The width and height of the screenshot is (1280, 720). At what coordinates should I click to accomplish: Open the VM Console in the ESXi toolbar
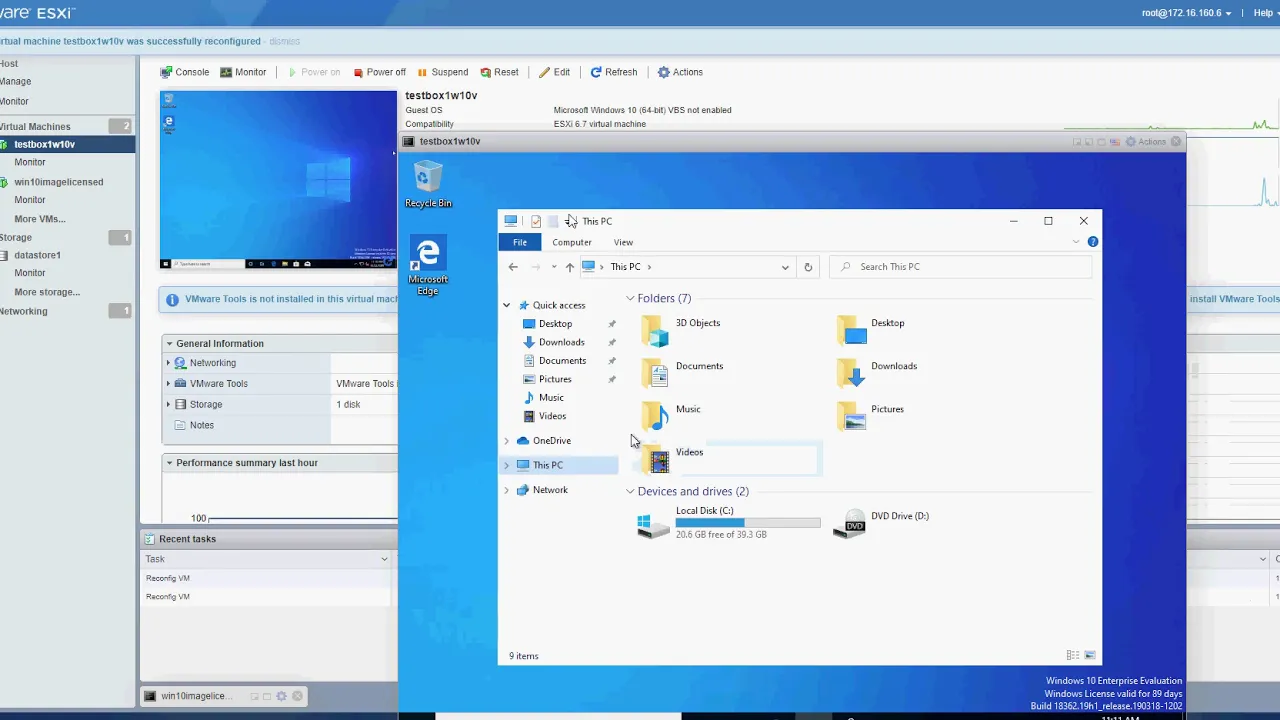(x=185, y=72)
